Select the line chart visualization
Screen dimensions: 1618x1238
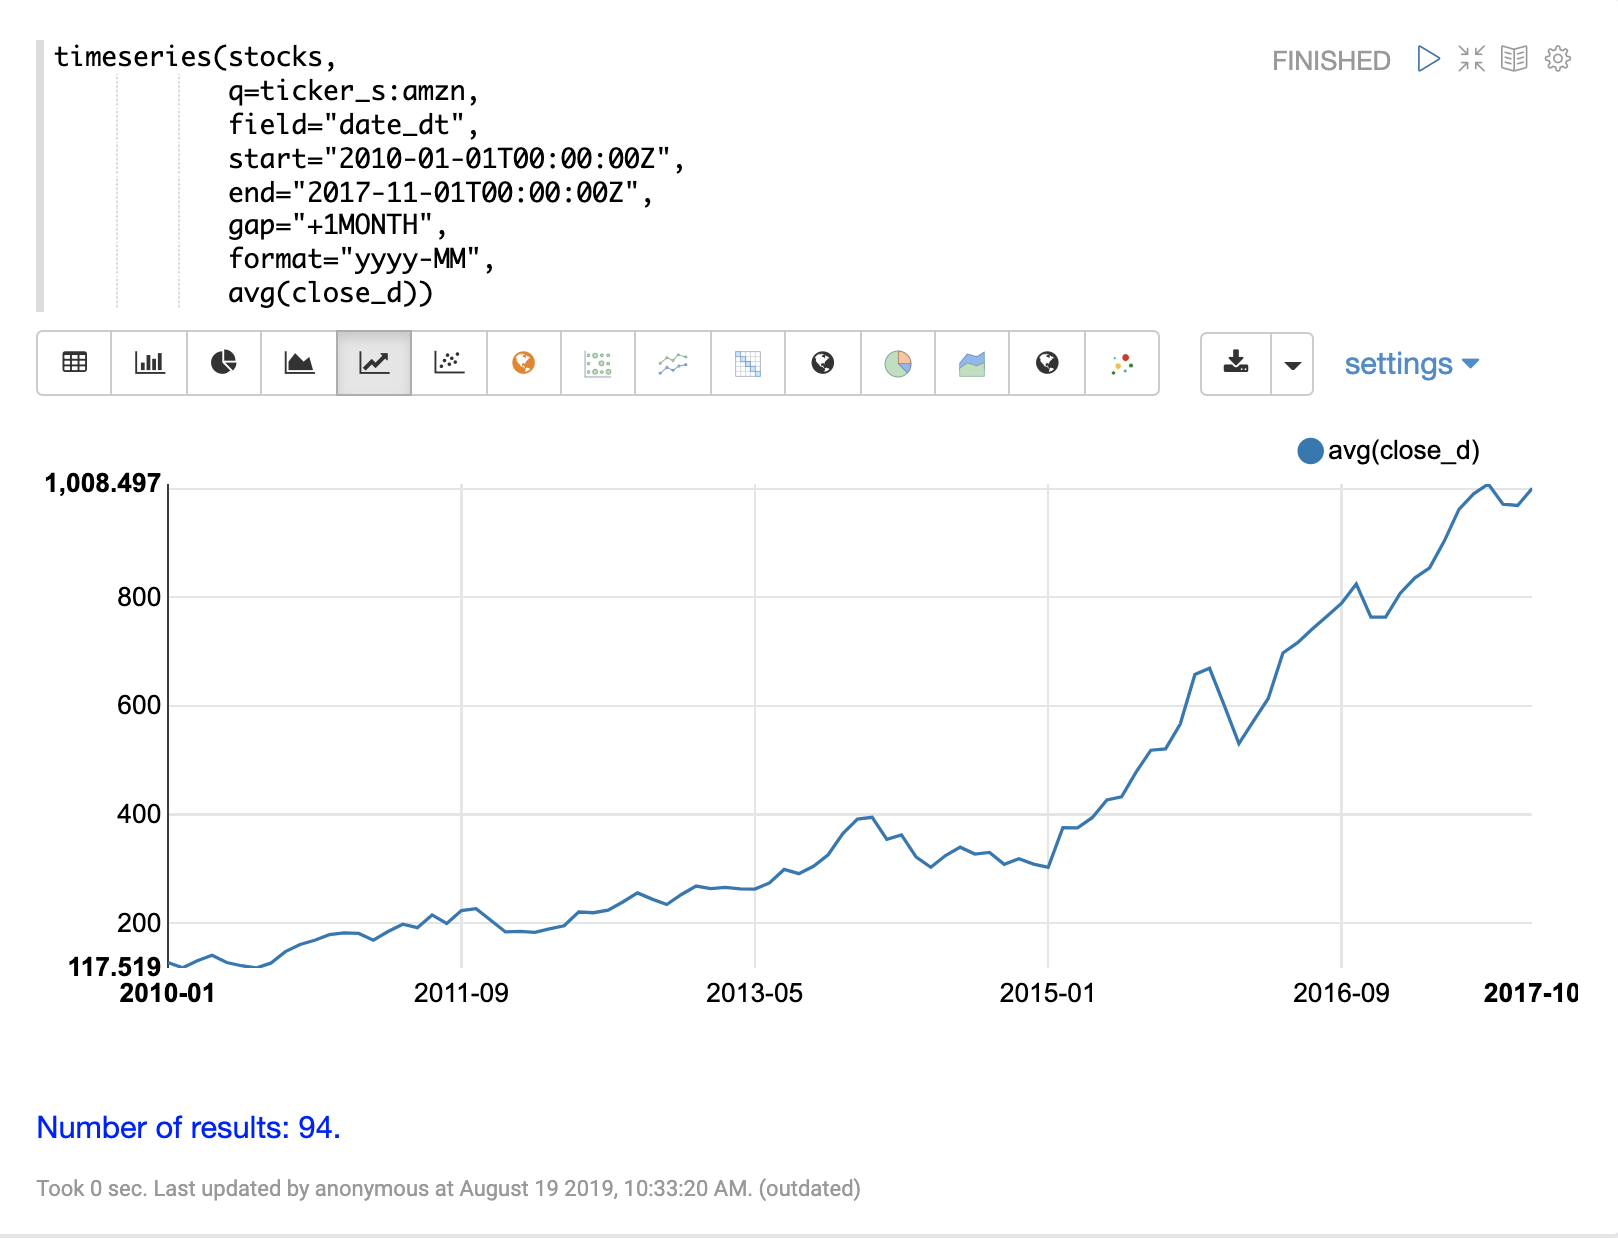[374, 363]
